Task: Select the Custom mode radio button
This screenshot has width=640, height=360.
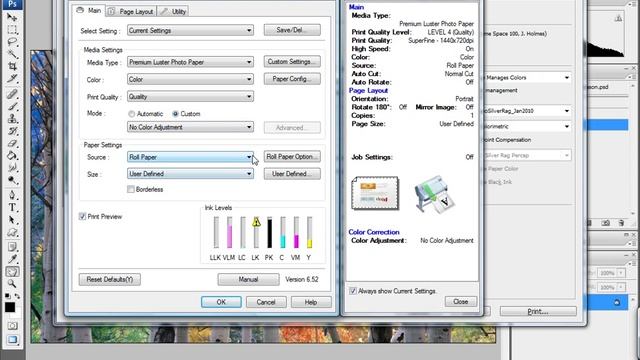Action: pos(175,114)
